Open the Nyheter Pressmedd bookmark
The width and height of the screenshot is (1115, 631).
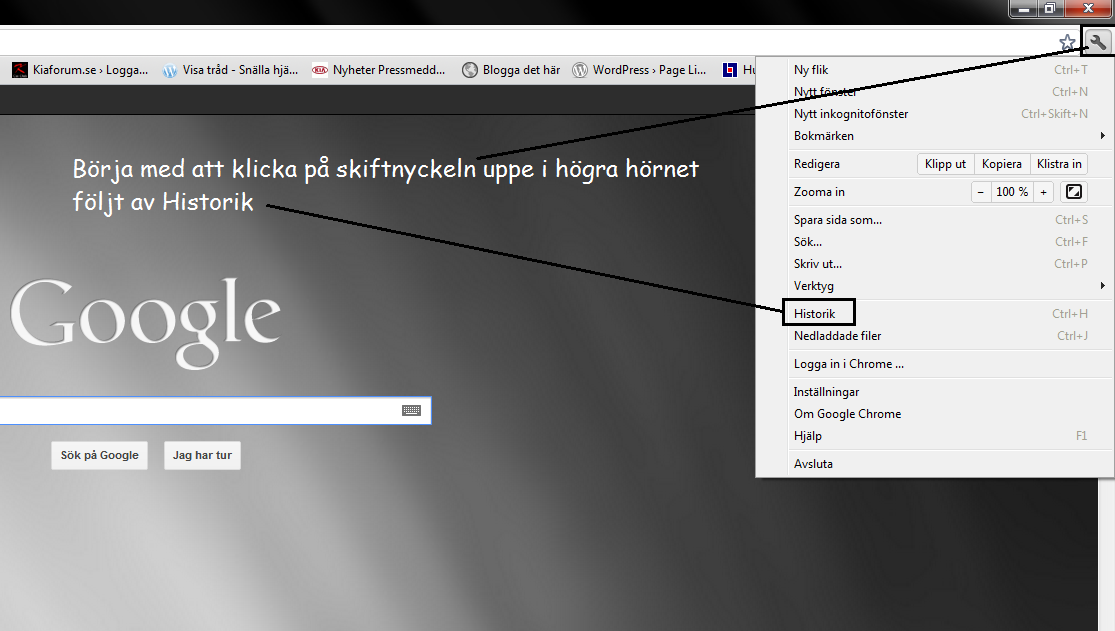click(x=380, y=70)
